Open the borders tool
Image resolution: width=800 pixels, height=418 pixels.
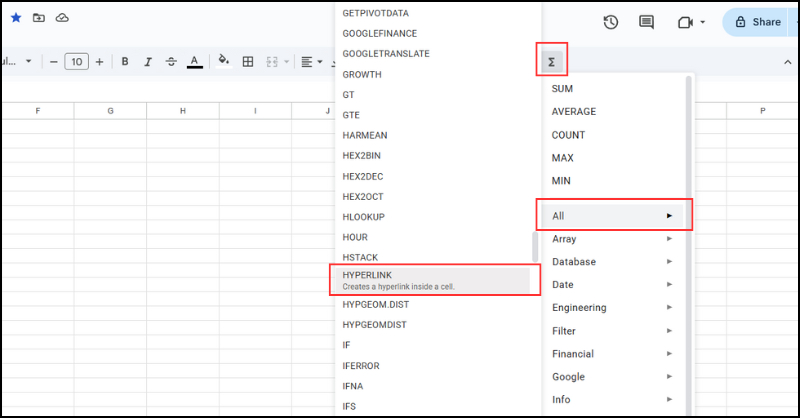[248, 62]
